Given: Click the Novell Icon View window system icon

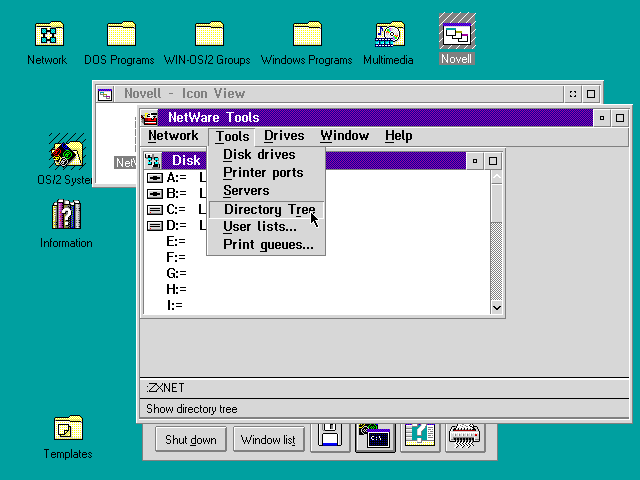Looking at the screenshot, I should (x=105, y=95).
